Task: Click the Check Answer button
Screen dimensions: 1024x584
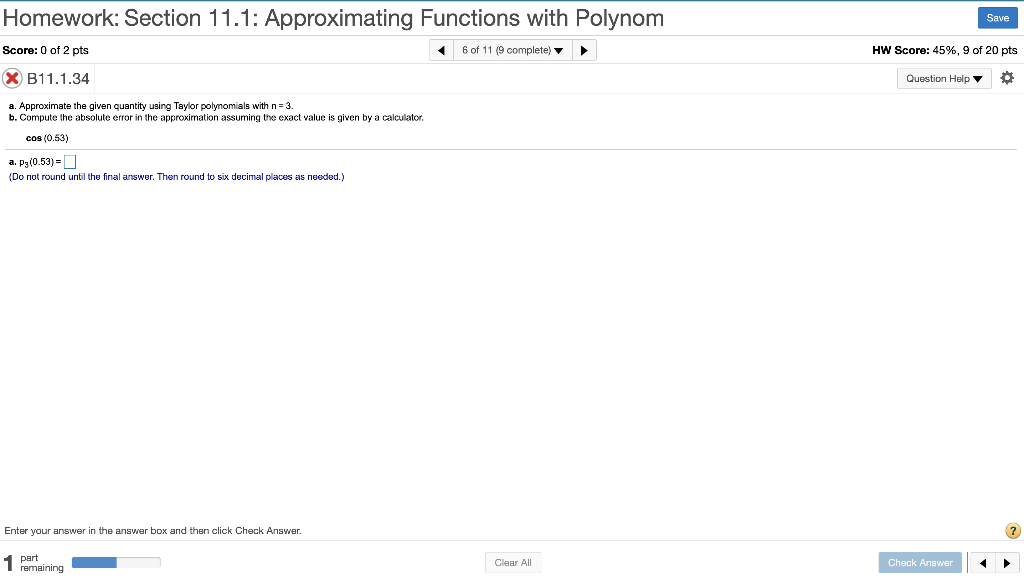Action: (919, 562)
